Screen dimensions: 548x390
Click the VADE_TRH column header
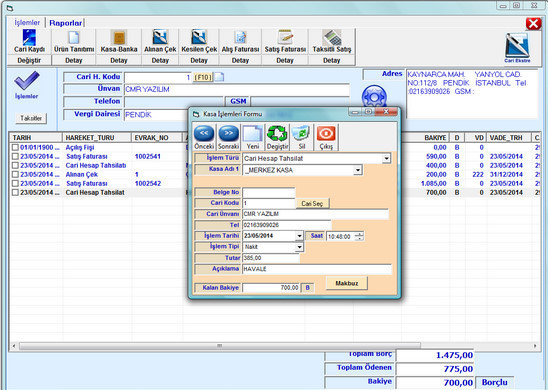(509, 138)
